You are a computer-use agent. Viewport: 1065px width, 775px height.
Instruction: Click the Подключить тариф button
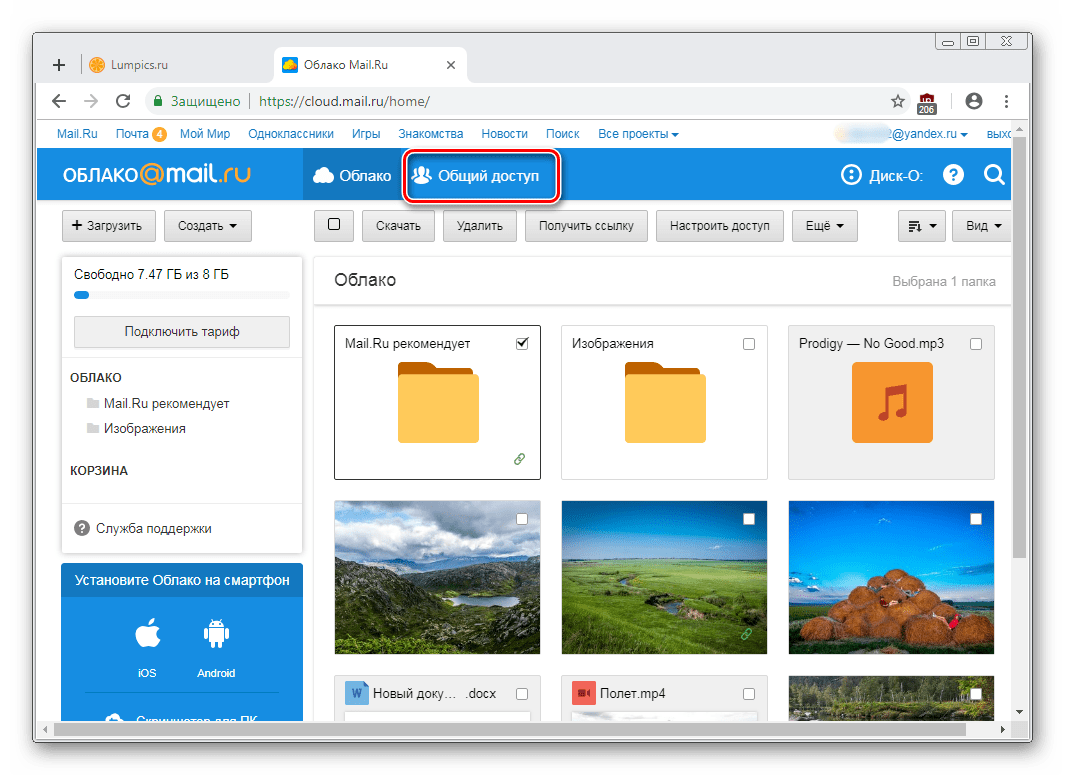(182, 332)
